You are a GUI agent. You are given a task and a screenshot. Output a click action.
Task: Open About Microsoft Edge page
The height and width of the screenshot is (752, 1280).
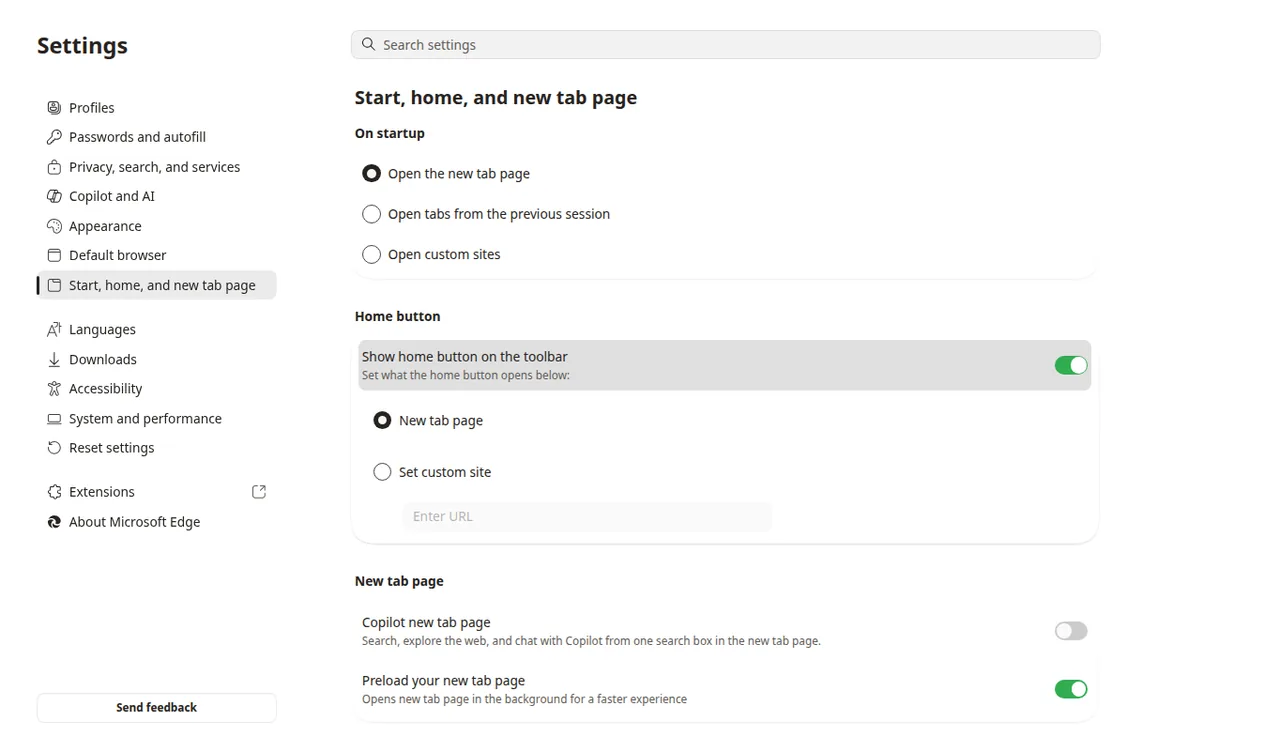tap(156, 522)
